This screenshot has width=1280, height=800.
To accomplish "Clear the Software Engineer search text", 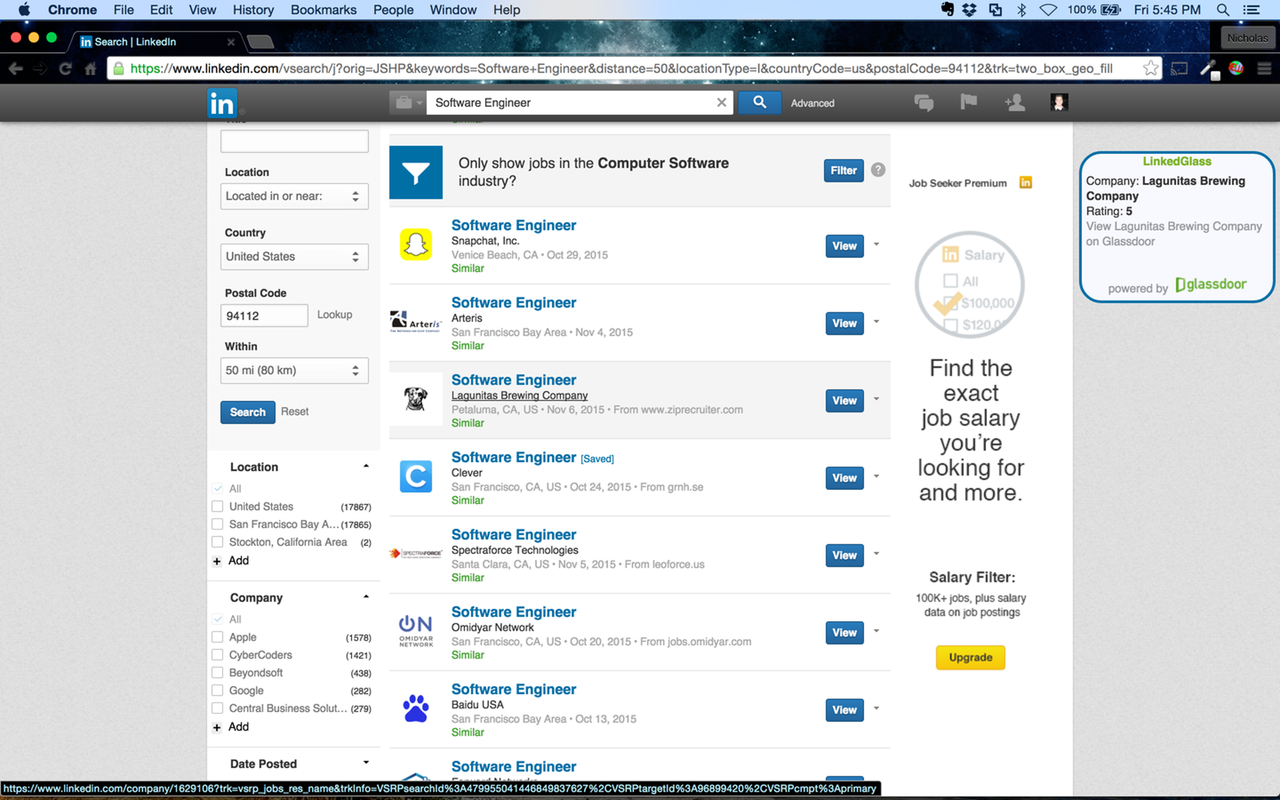I will coord(722,102).
